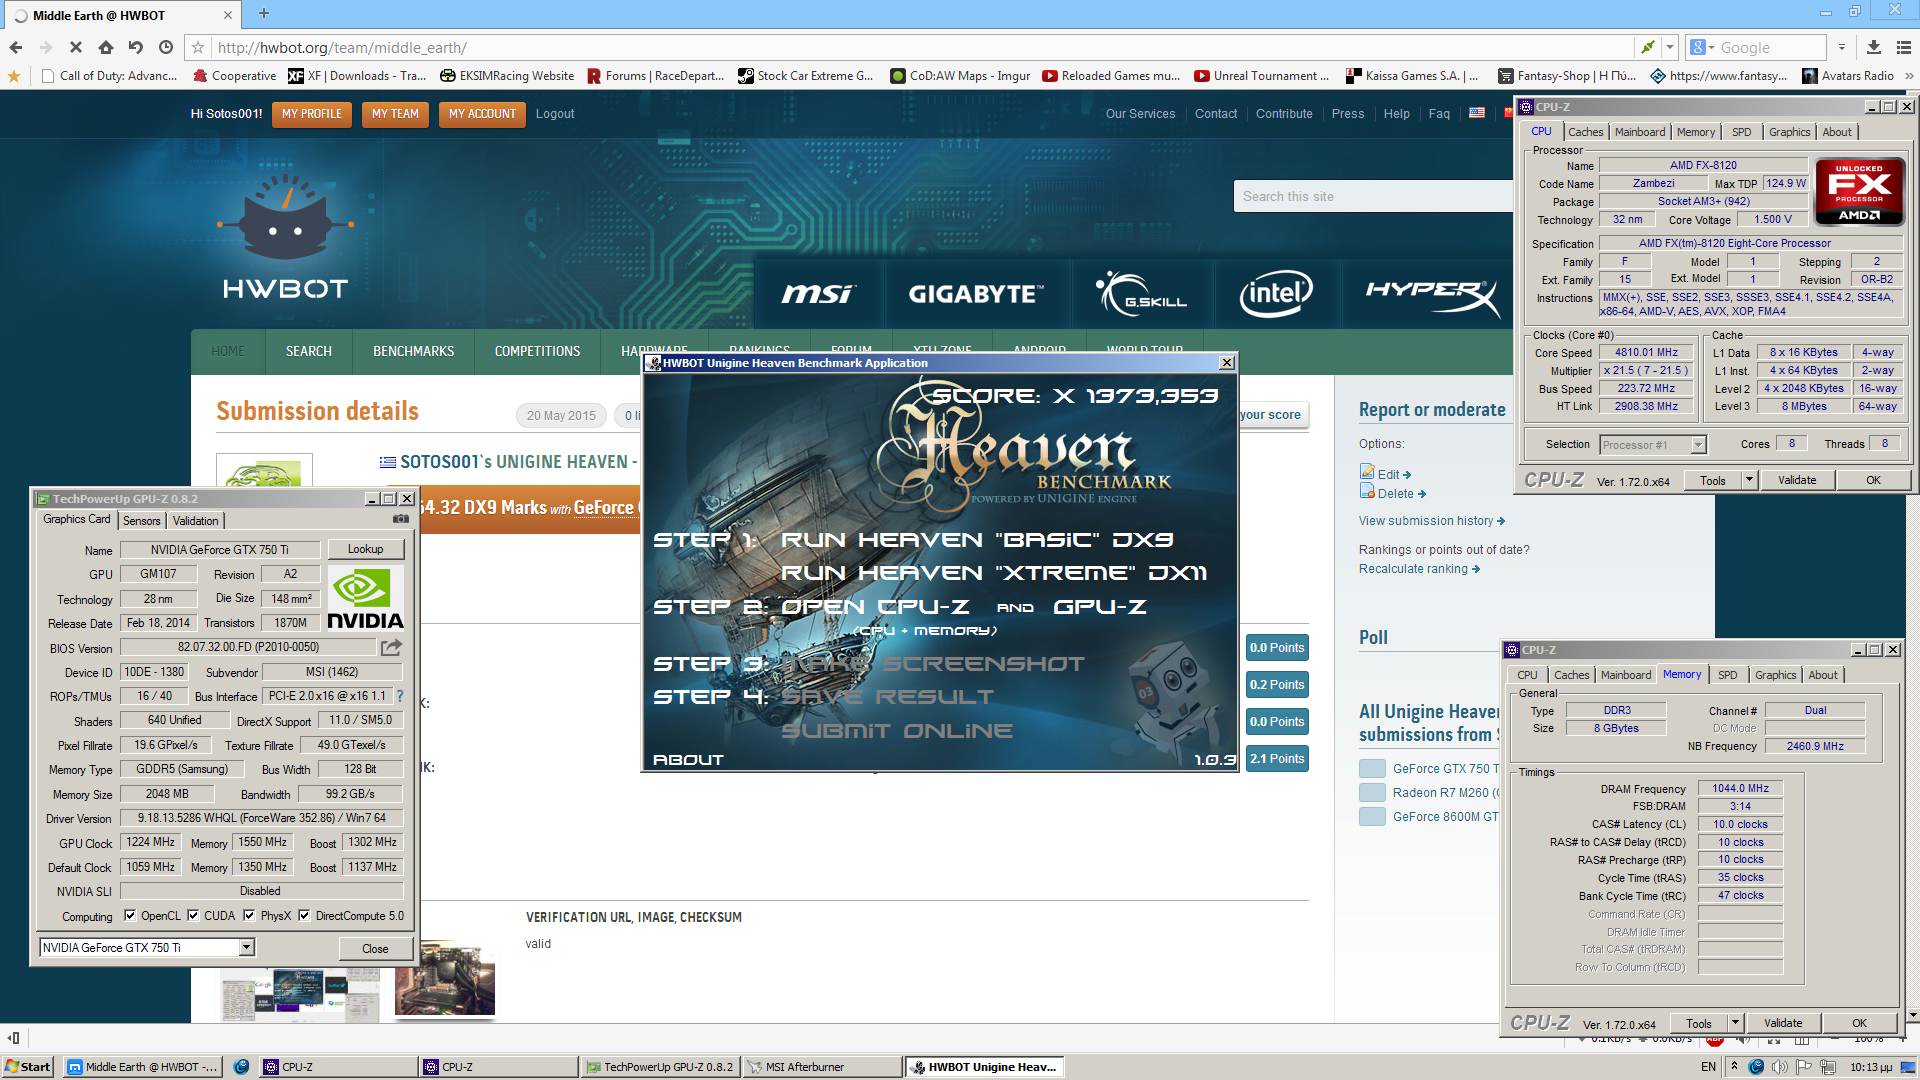Switch to MSI Afterburner taskbar button
The height and width of the screenshot is (1080, 1920).
click(822, 1067)
